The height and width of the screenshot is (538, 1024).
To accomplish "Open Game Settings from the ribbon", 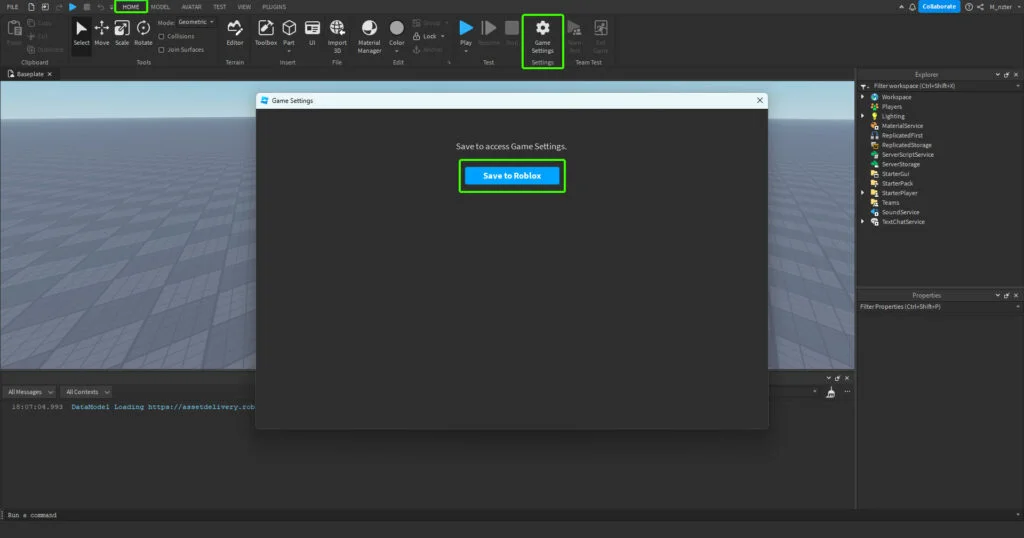I will click(x=542, y=35).
